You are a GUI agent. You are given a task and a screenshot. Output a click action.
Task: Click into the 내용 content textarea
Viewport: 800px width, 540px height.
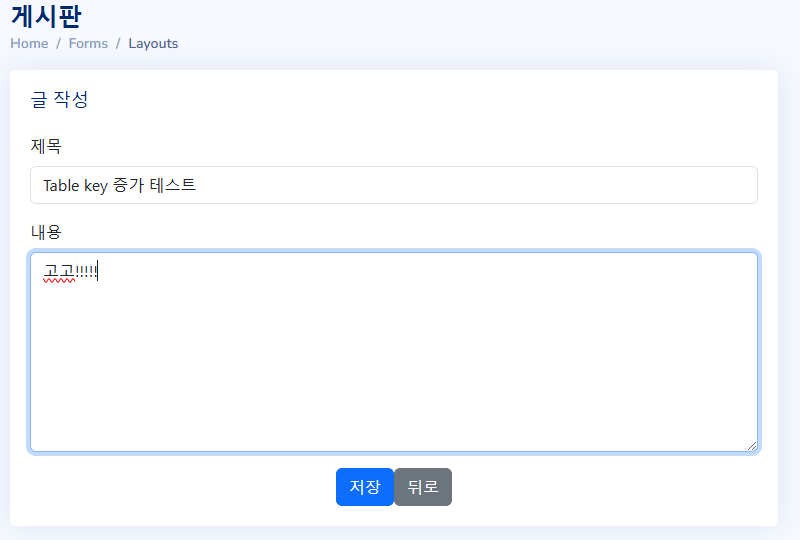tap(394, 352)
